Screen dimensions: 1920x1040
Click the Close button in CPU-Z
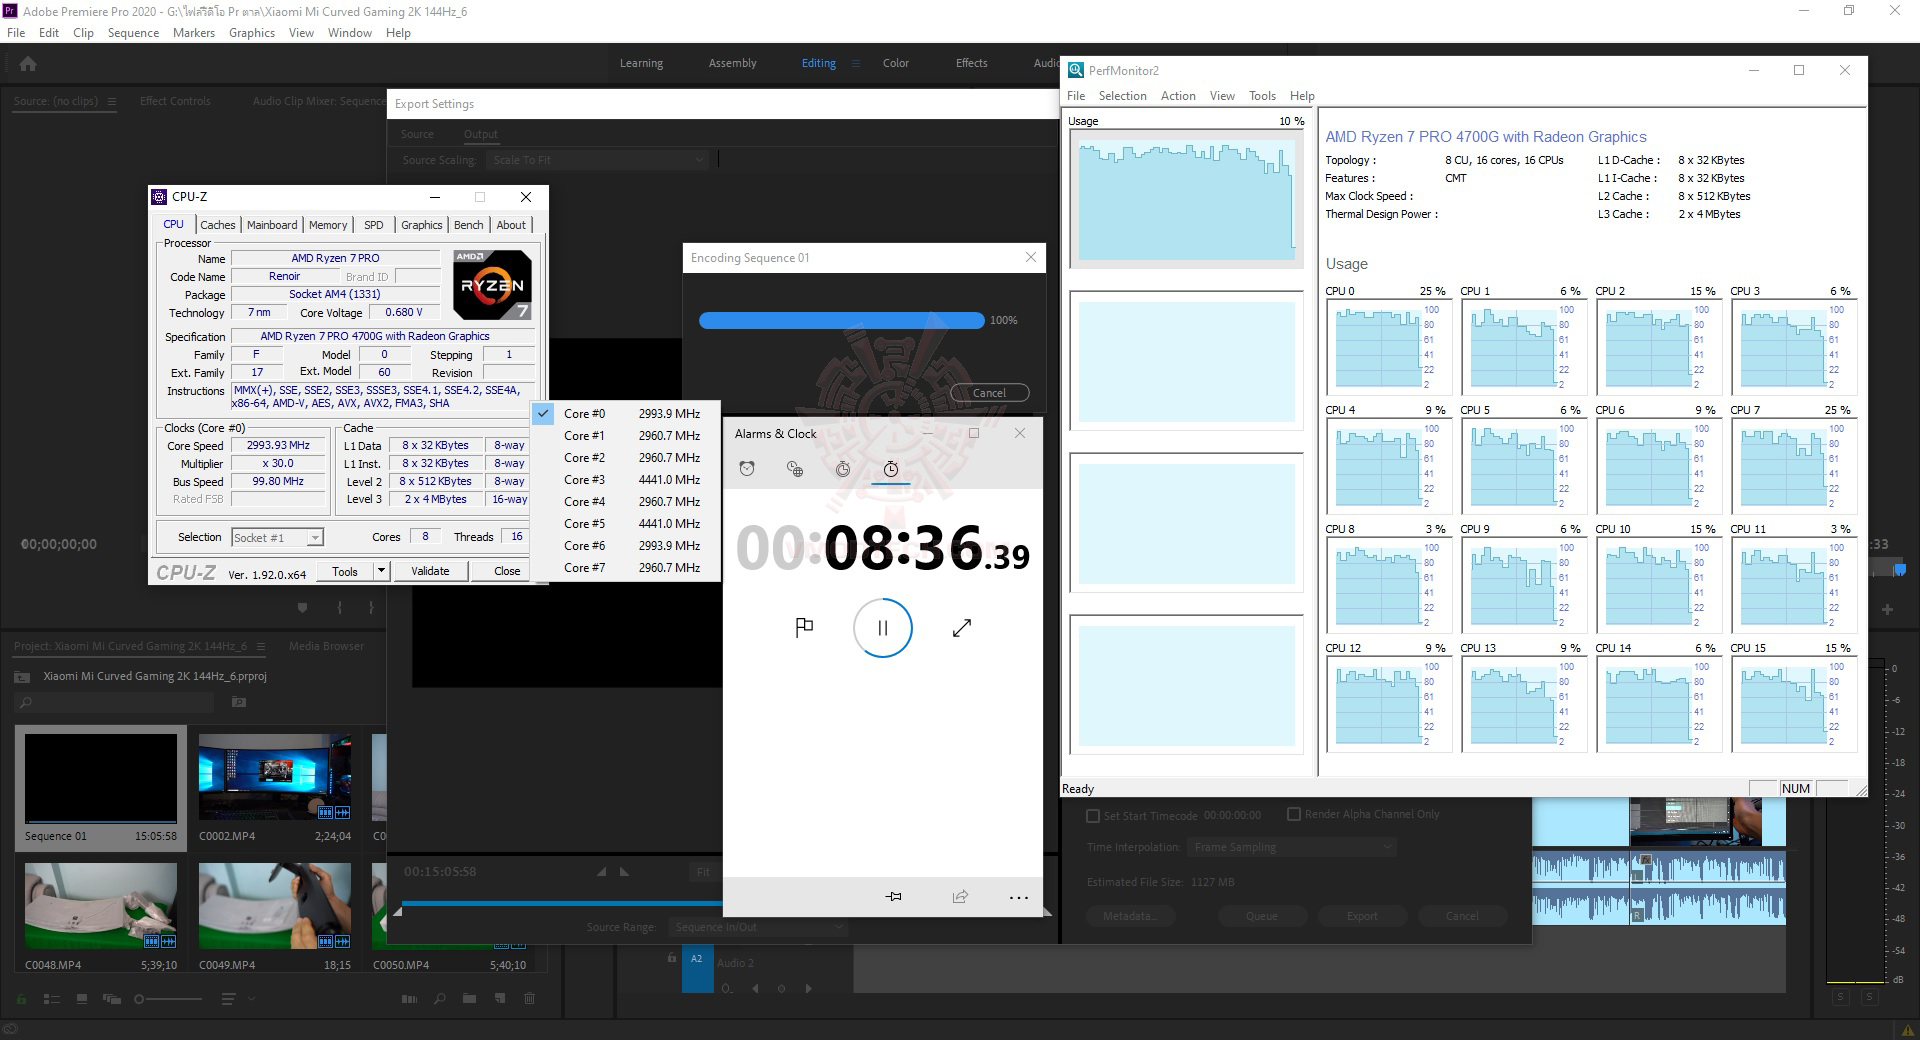point(507,571)
